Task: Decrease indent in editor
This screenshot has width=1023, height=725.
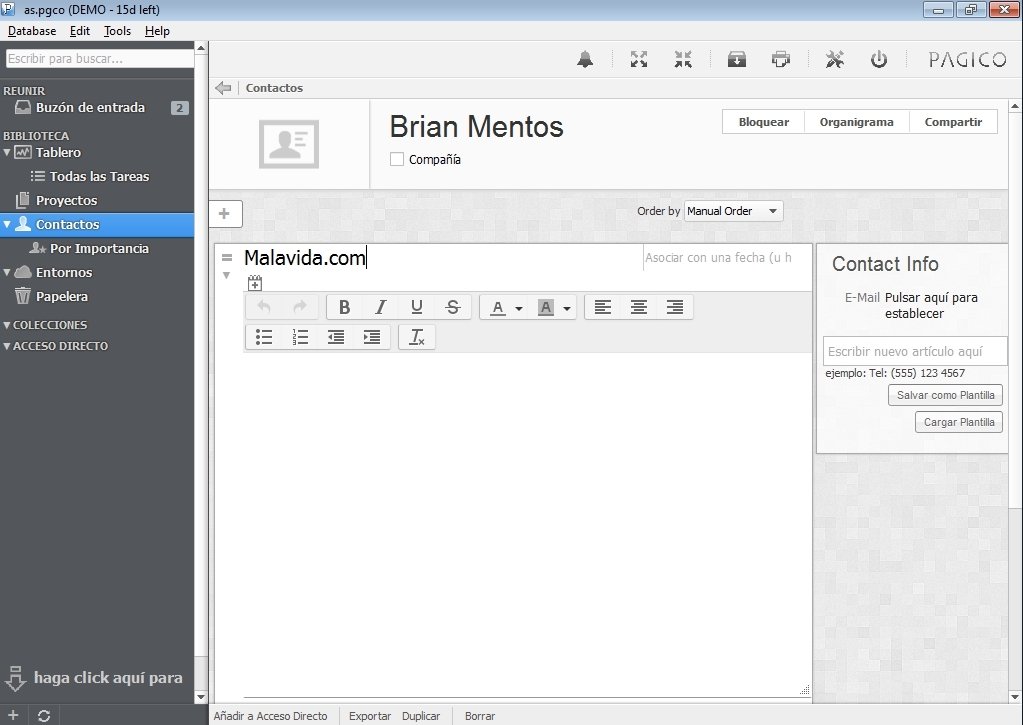Action: [336, 337]
